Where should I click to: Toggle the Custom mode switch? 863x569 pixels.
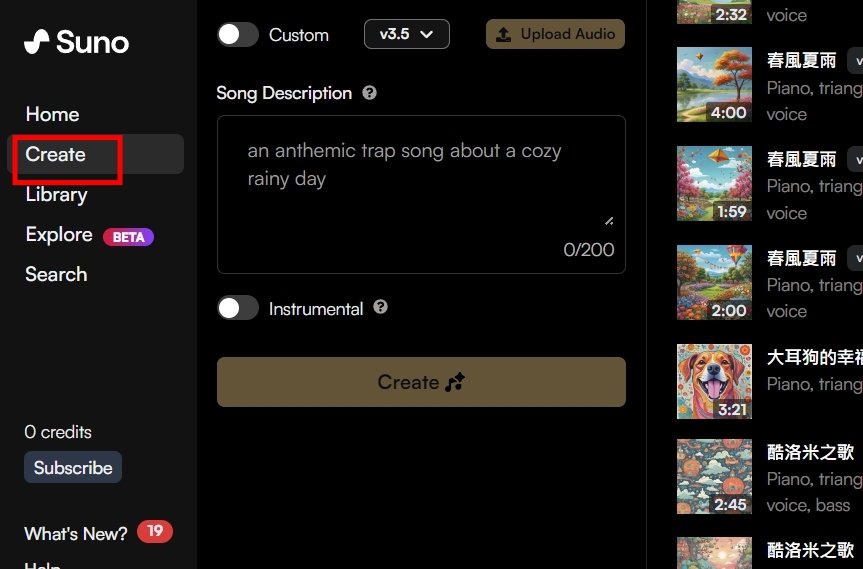pos(238,35)
